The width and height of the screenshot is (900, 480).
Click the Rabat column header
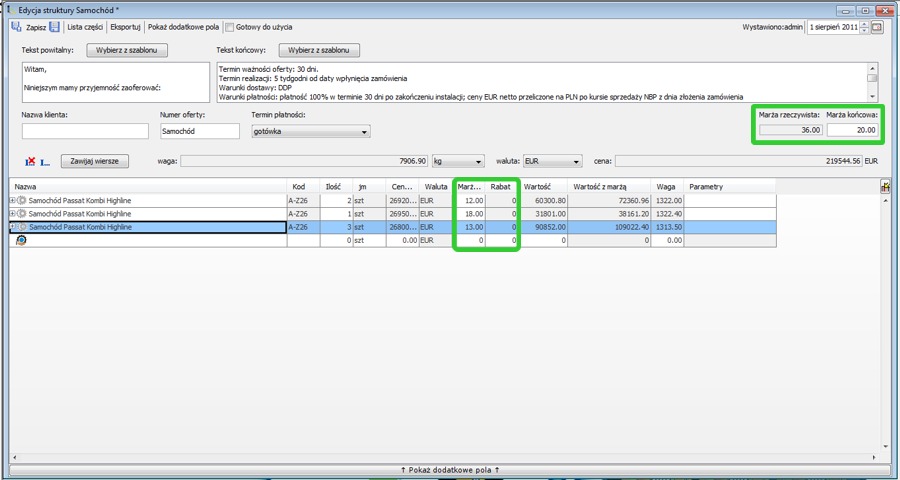click(502, 187)
